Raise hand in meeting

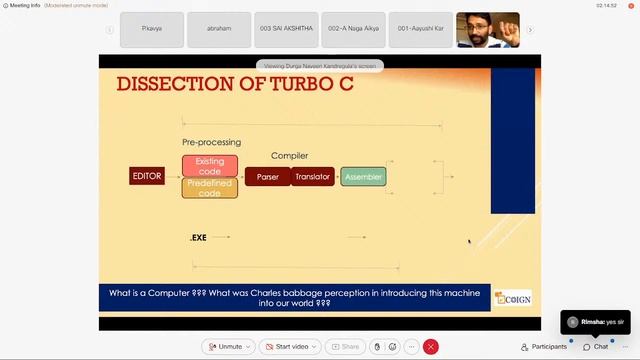[x=377, y=347]
